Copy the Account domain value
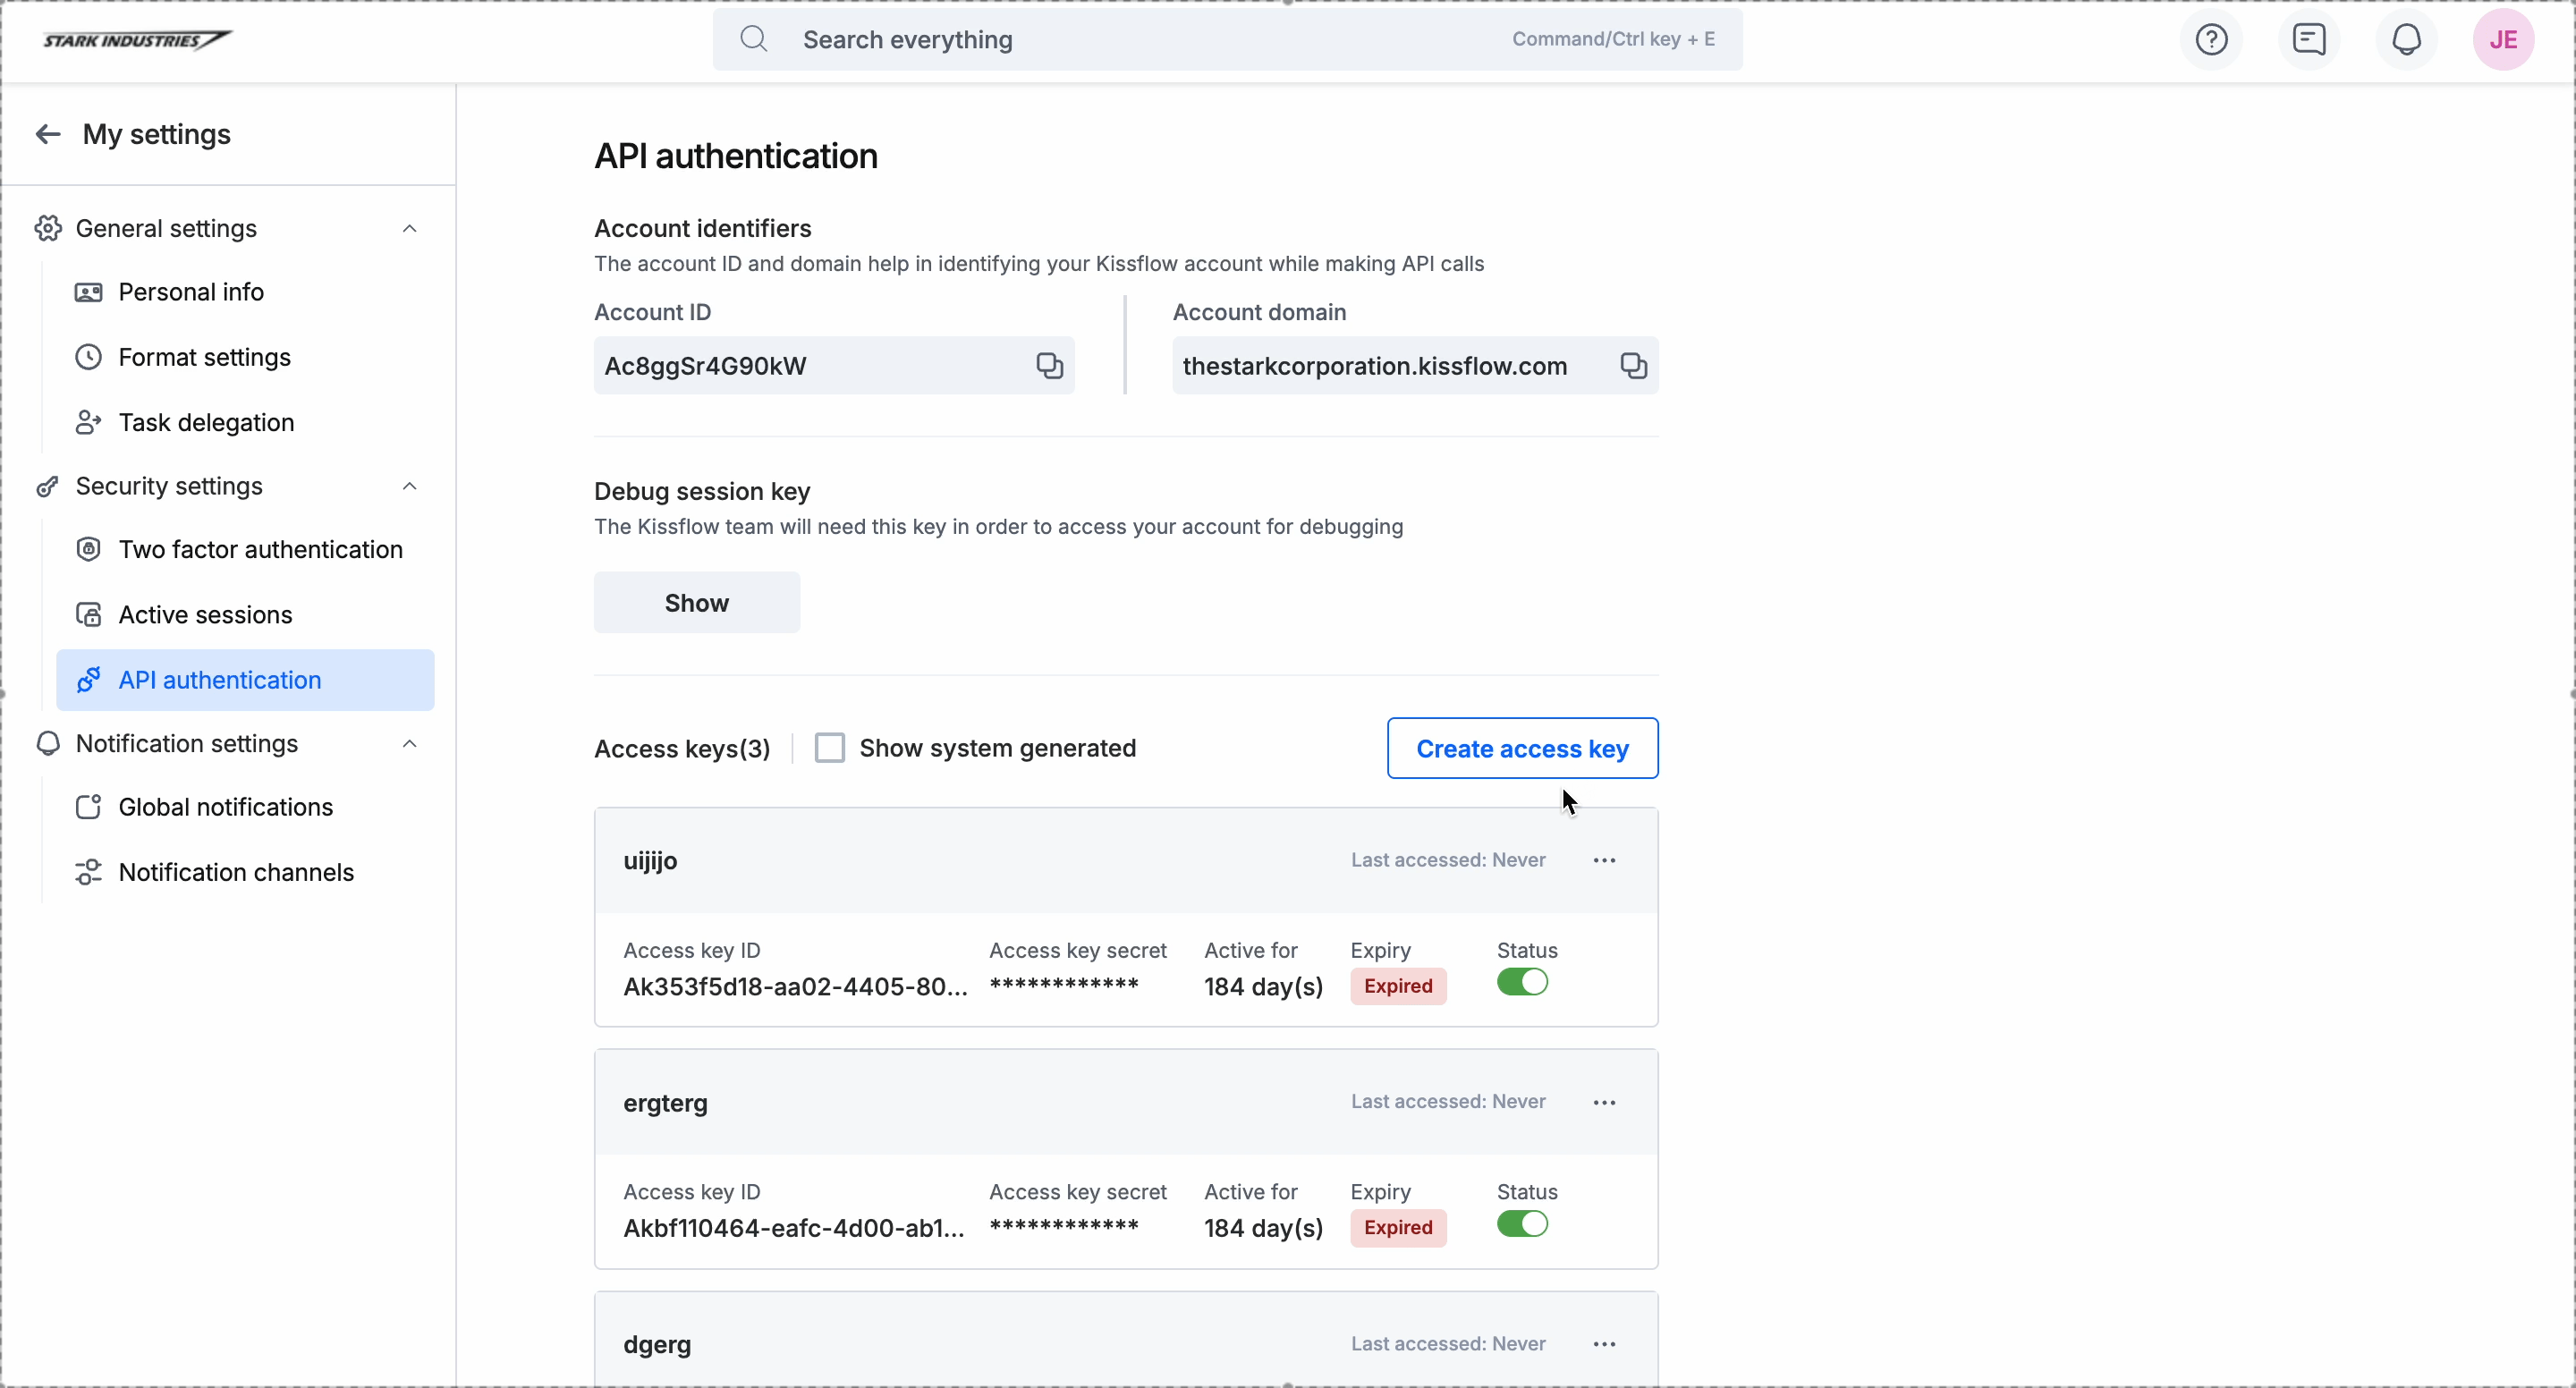 [1633, 366]
